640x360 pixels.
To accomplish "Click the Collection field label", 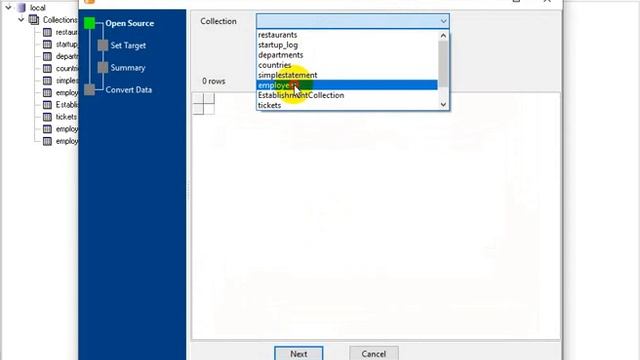I will [x=218, y=21].
